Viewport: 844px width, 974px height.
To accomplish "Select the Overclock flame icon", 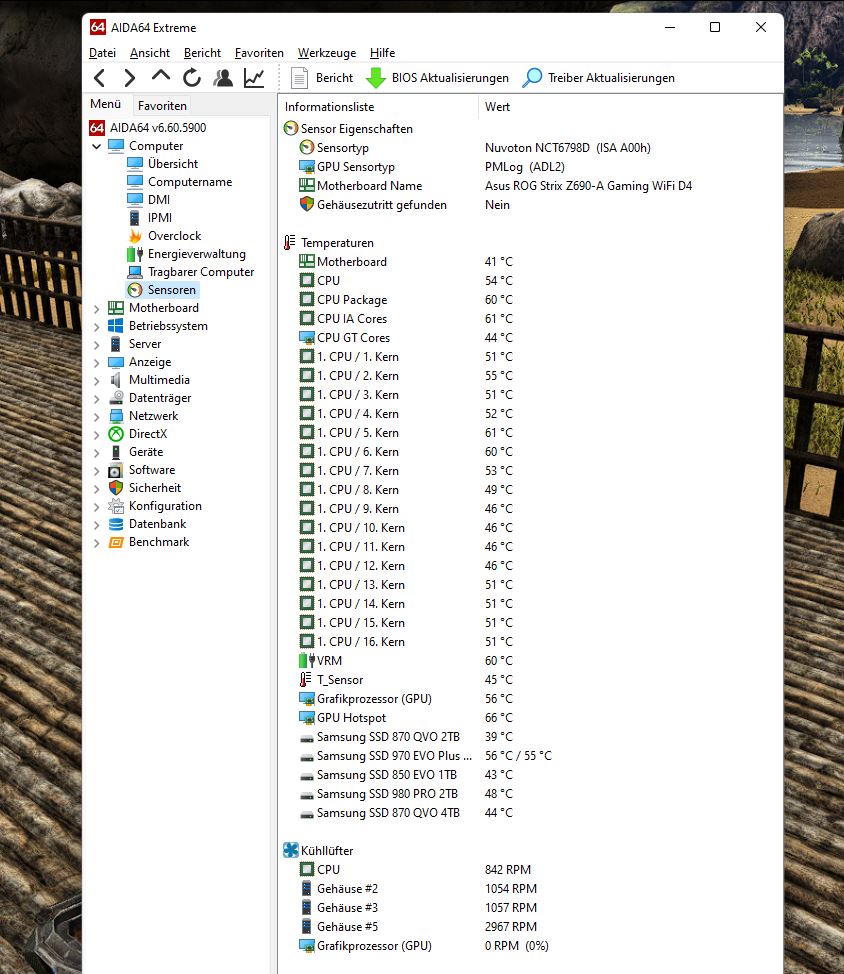I will (x=135, y=235).
